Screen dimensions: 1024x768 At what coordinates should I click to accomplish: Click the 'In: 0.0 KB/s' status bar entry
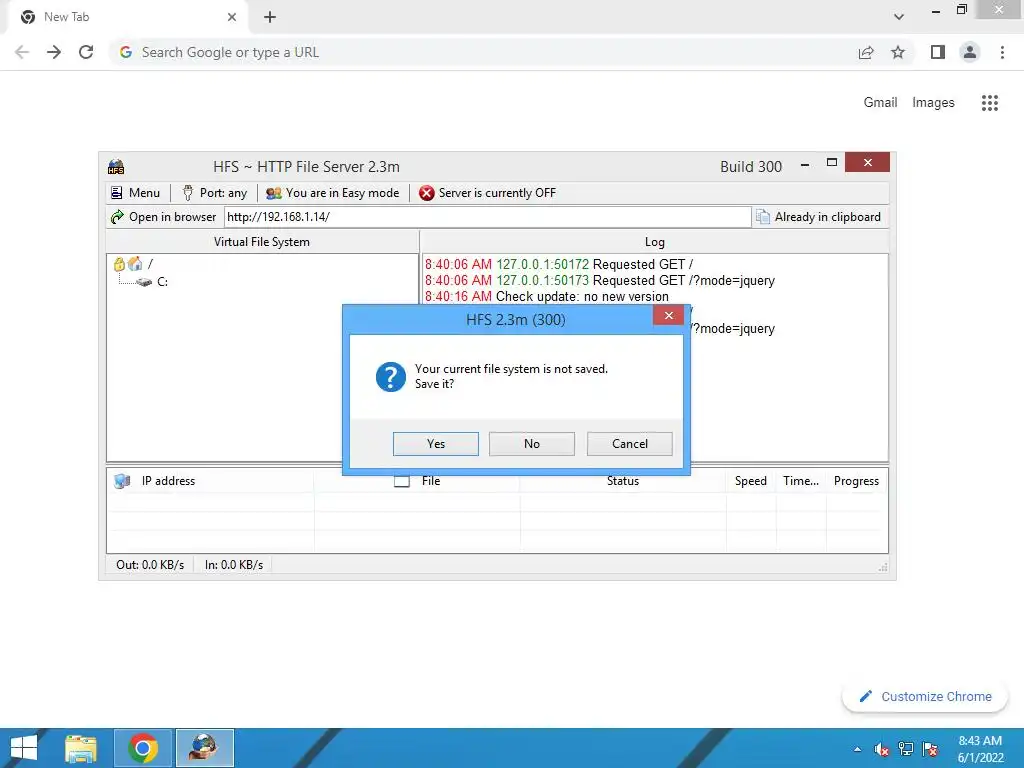click(x=234, y=565)
